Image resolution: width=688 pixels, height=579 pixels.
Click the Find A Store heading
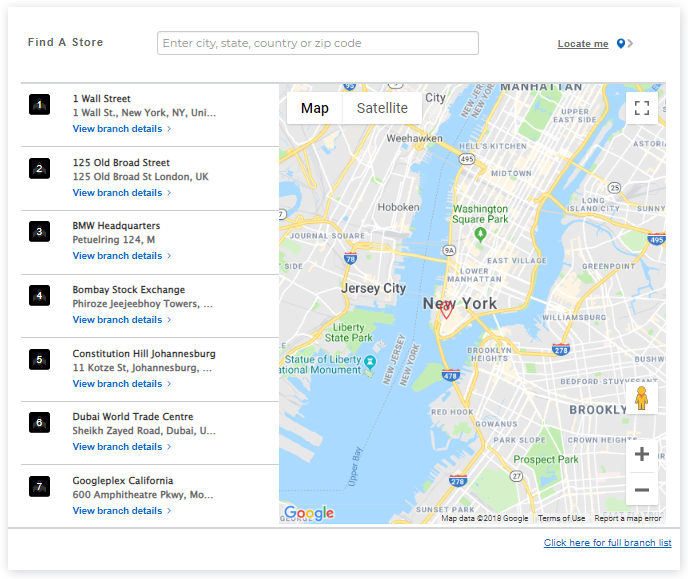[65, 43]
